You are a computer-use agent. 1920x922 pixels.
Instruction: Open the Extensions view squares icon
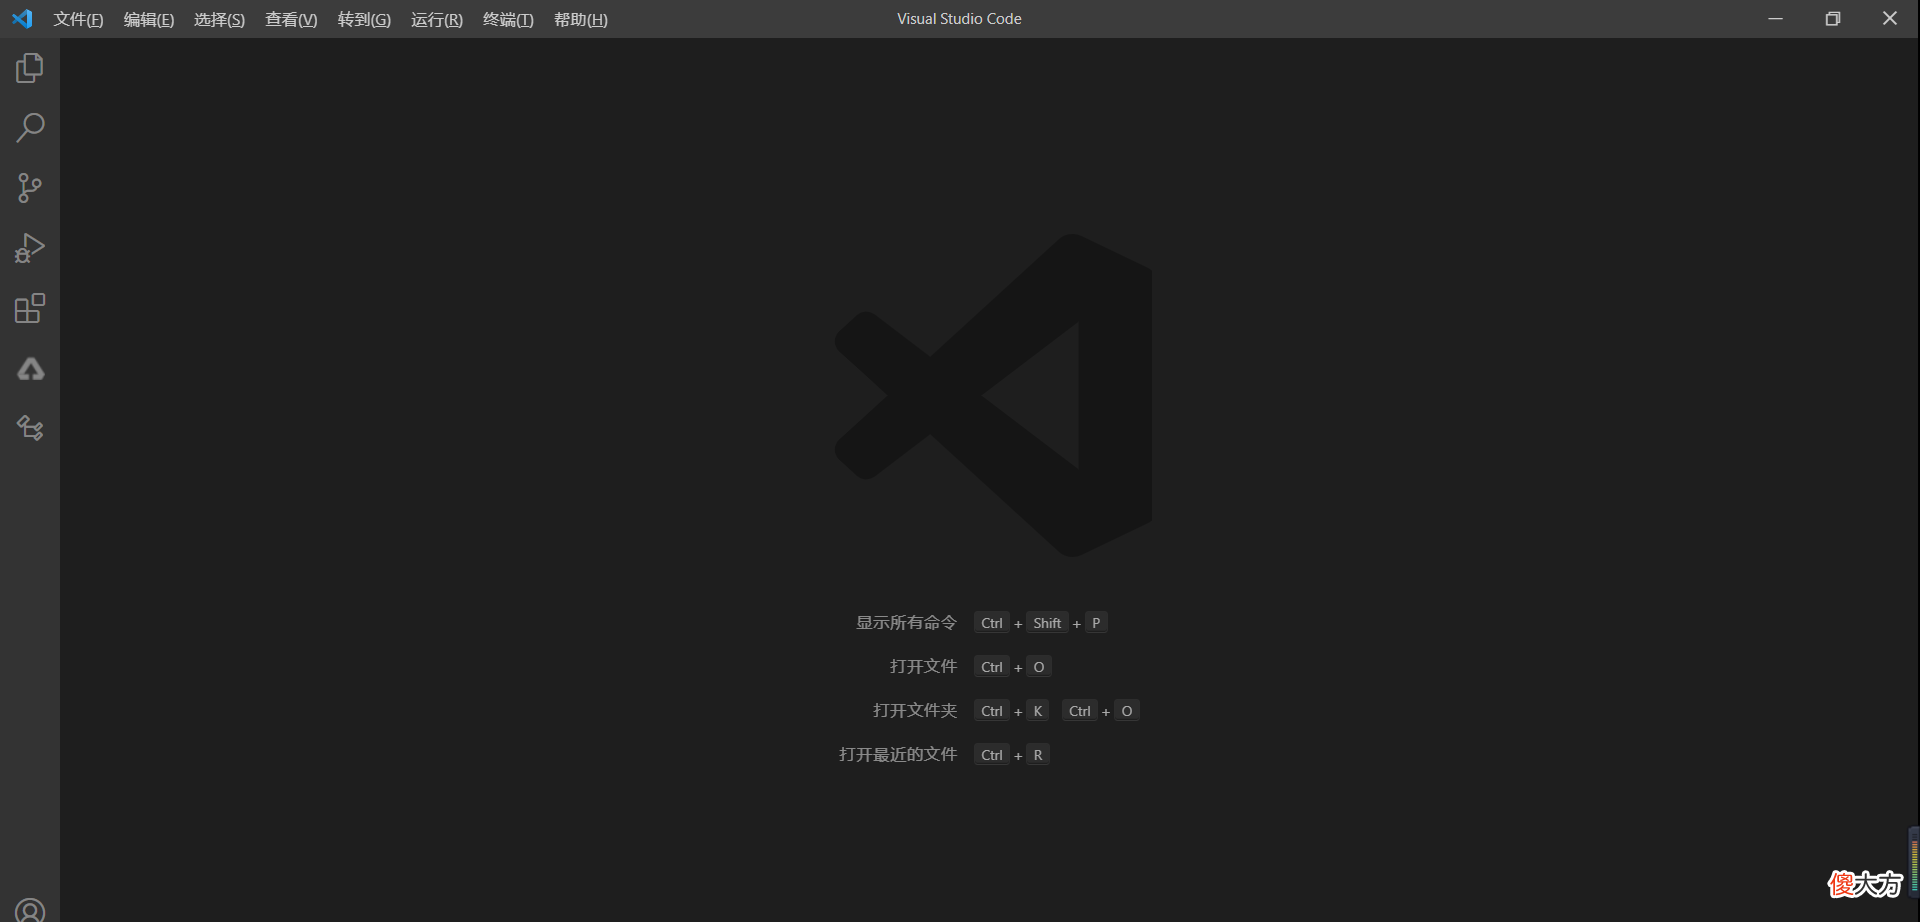pyautogui.click(x=30, y=308)
